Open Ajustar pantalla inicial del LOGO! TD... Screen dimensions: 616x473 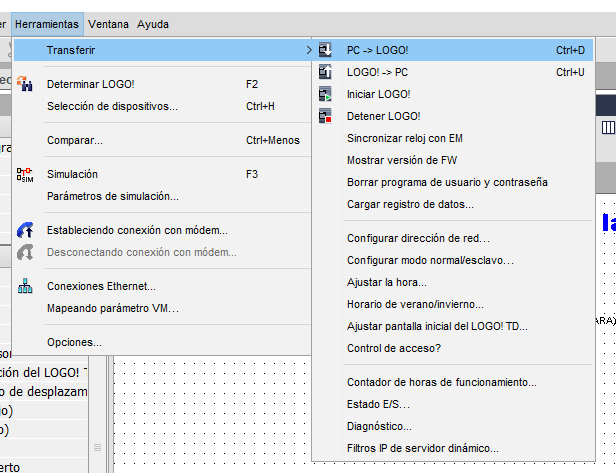coord(453,326)
